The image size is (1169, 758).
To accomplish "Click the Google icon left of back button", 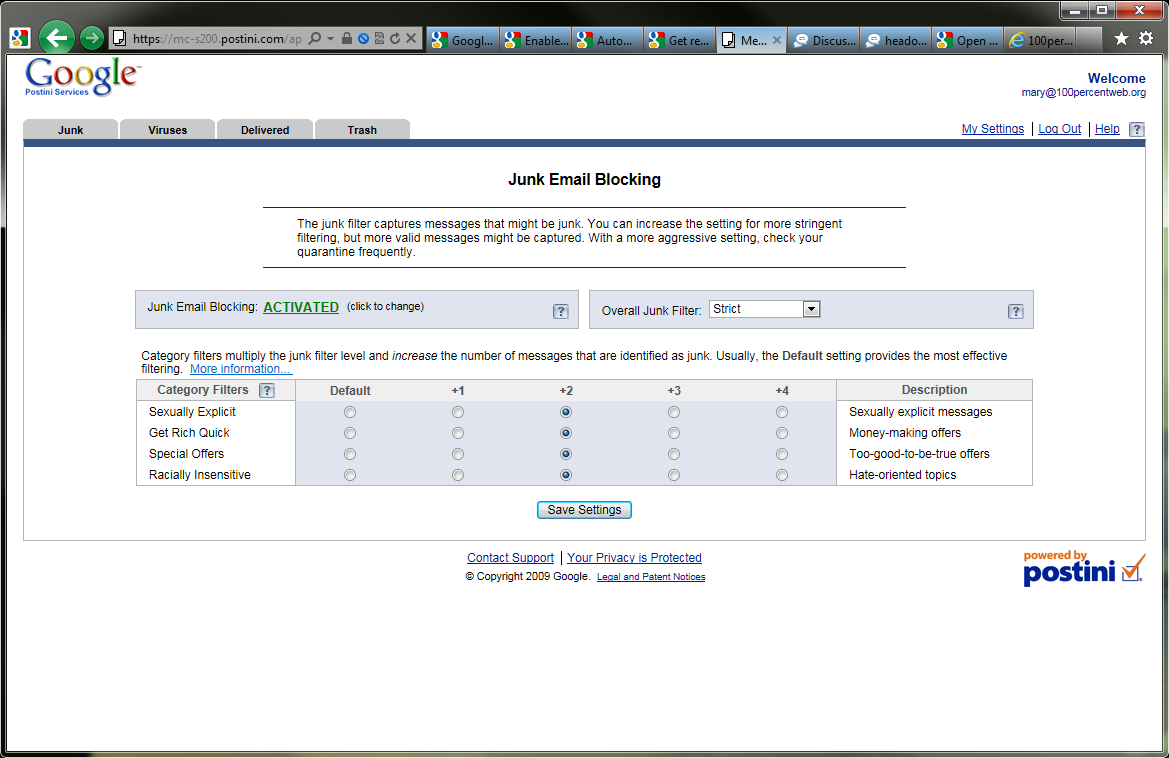I will tap(19, 38).
